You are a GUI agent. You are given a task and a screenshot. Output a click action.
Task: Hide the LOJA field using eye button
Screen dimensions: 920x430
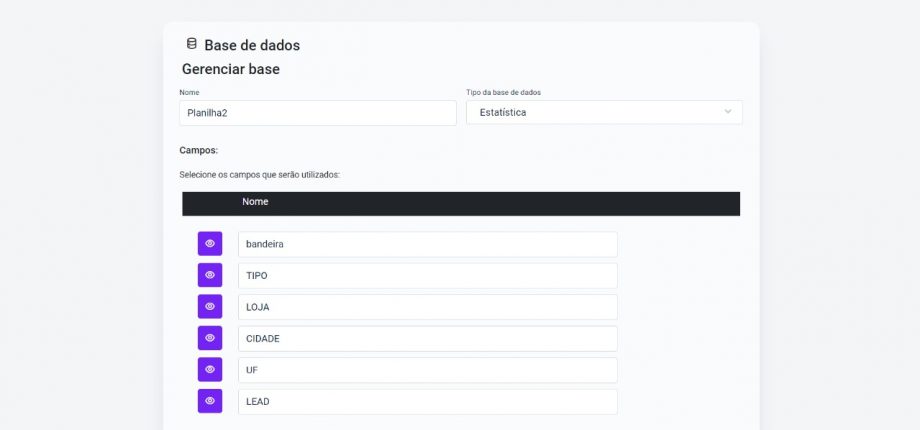[210, 307]
